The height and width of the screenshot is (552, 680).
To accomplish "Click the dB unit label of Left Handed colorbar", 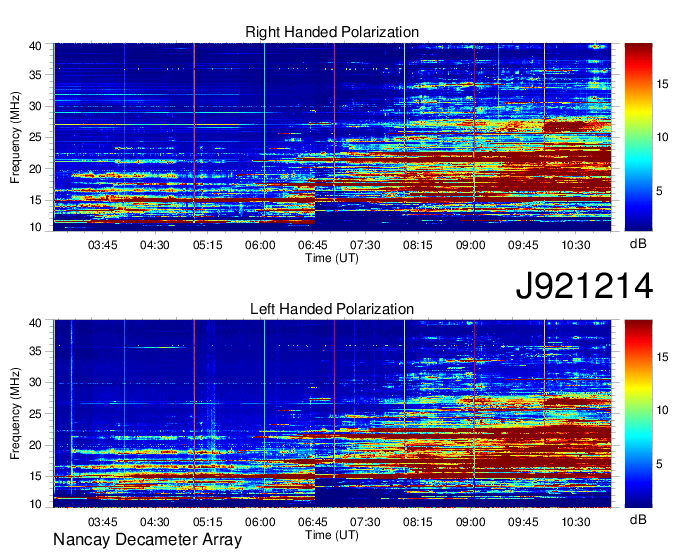I will [638, 519].
